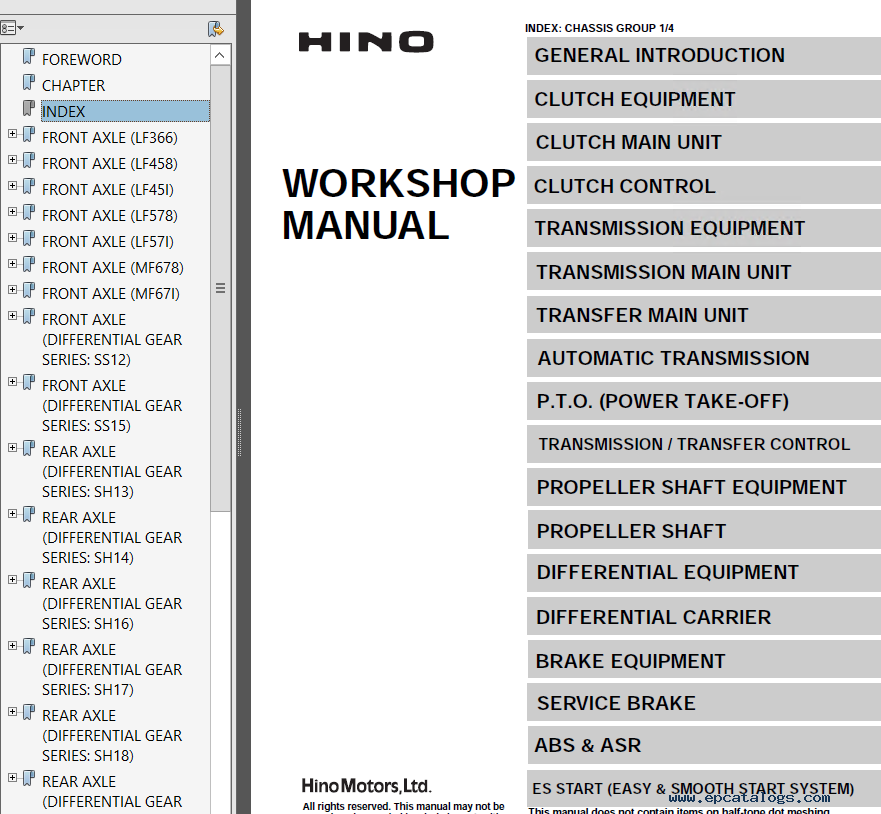Open FRONT AXLE (MF678) bookmark text
881x814 pixels.
pos(113,268)
